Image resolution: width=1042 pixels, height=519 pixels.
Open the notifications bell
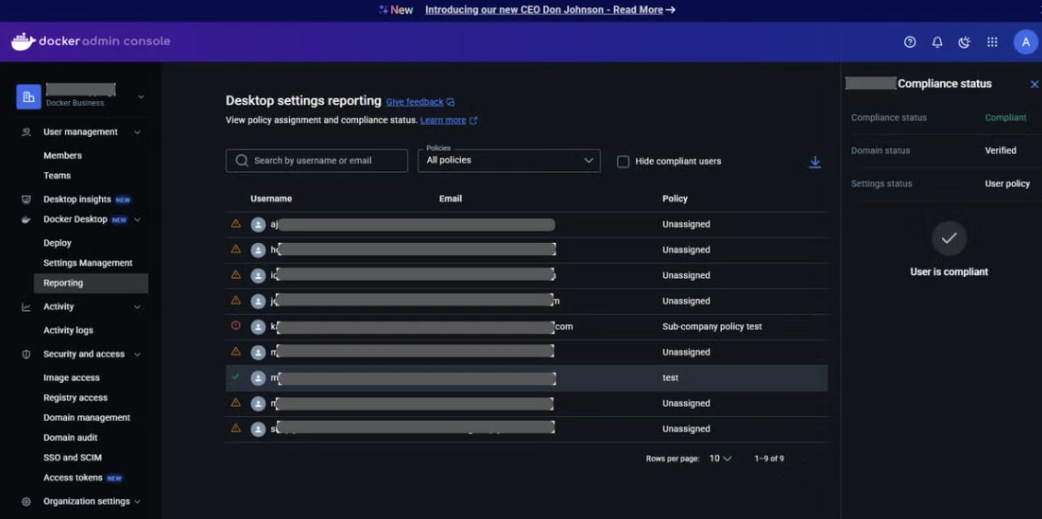[x=937, y=42]
